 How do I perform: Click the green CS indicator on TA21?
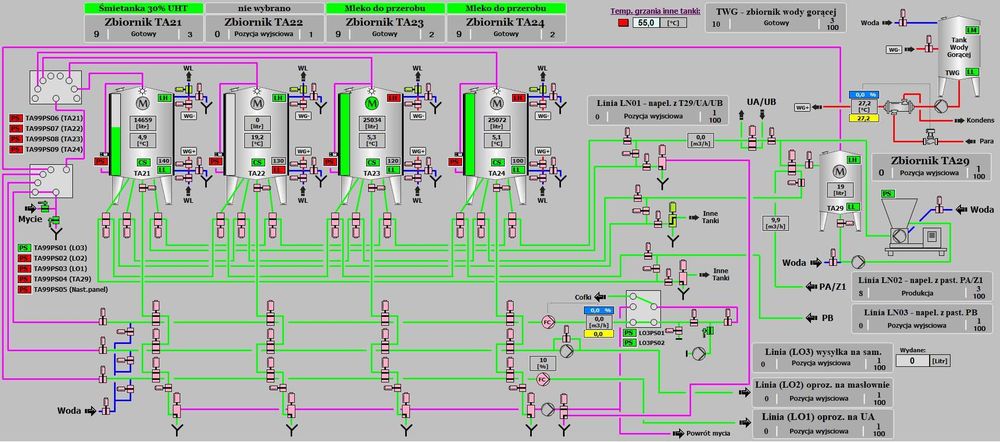point(143,162)
